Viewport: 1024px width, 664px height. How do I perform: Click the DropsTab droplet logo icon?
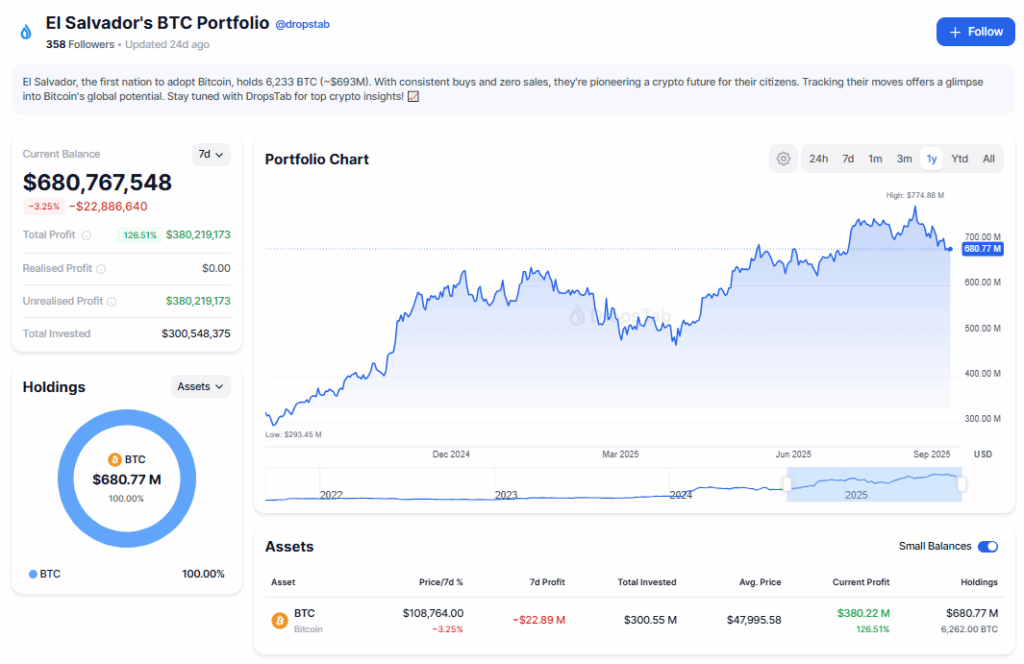26,32
